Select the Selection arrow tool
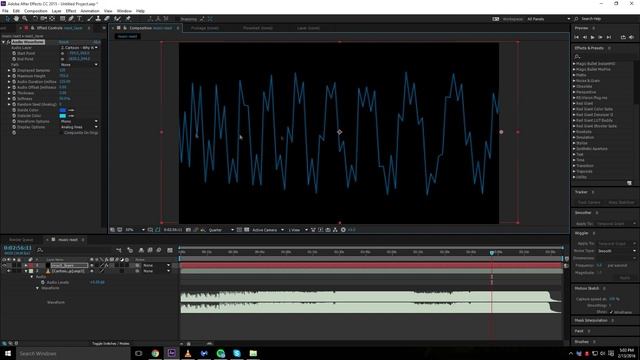The width and height of the screenshot is (640, 360). click(7, 19)
